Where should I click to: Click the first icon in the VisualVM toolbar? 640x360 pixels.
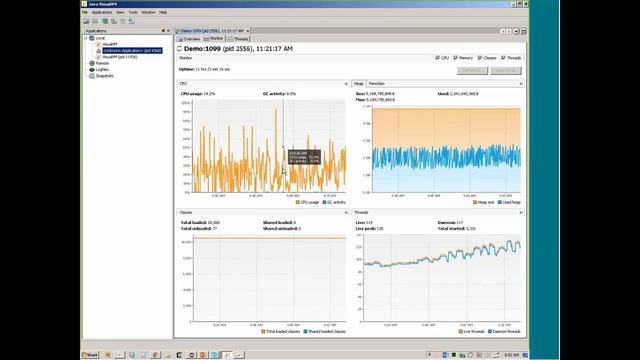tap(86, 21)
